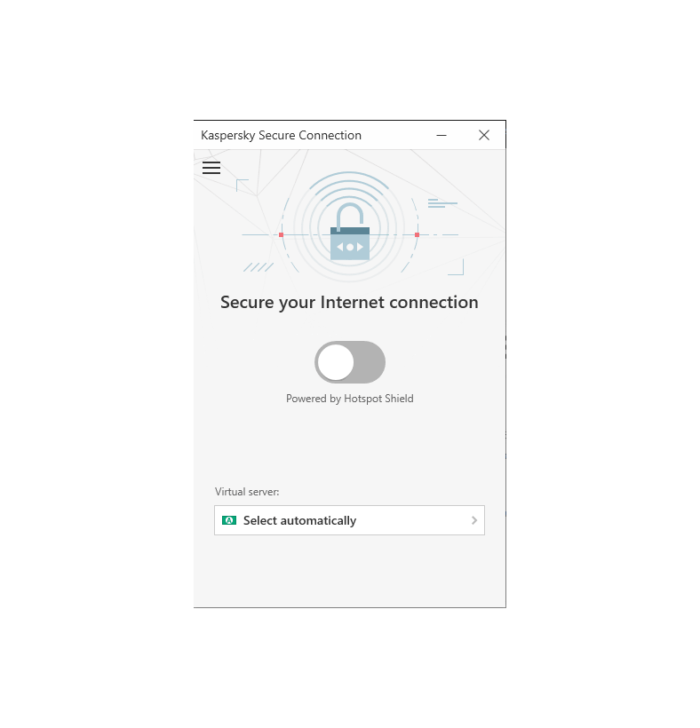This screenshot has height=728, width=700.
Task: Click the "Secure your Internet connection" heading
Action: 350,303
